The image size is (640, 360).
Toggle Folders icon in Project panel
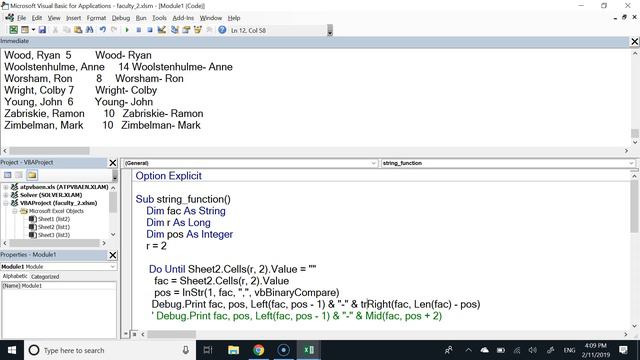[x=32, y=175]
